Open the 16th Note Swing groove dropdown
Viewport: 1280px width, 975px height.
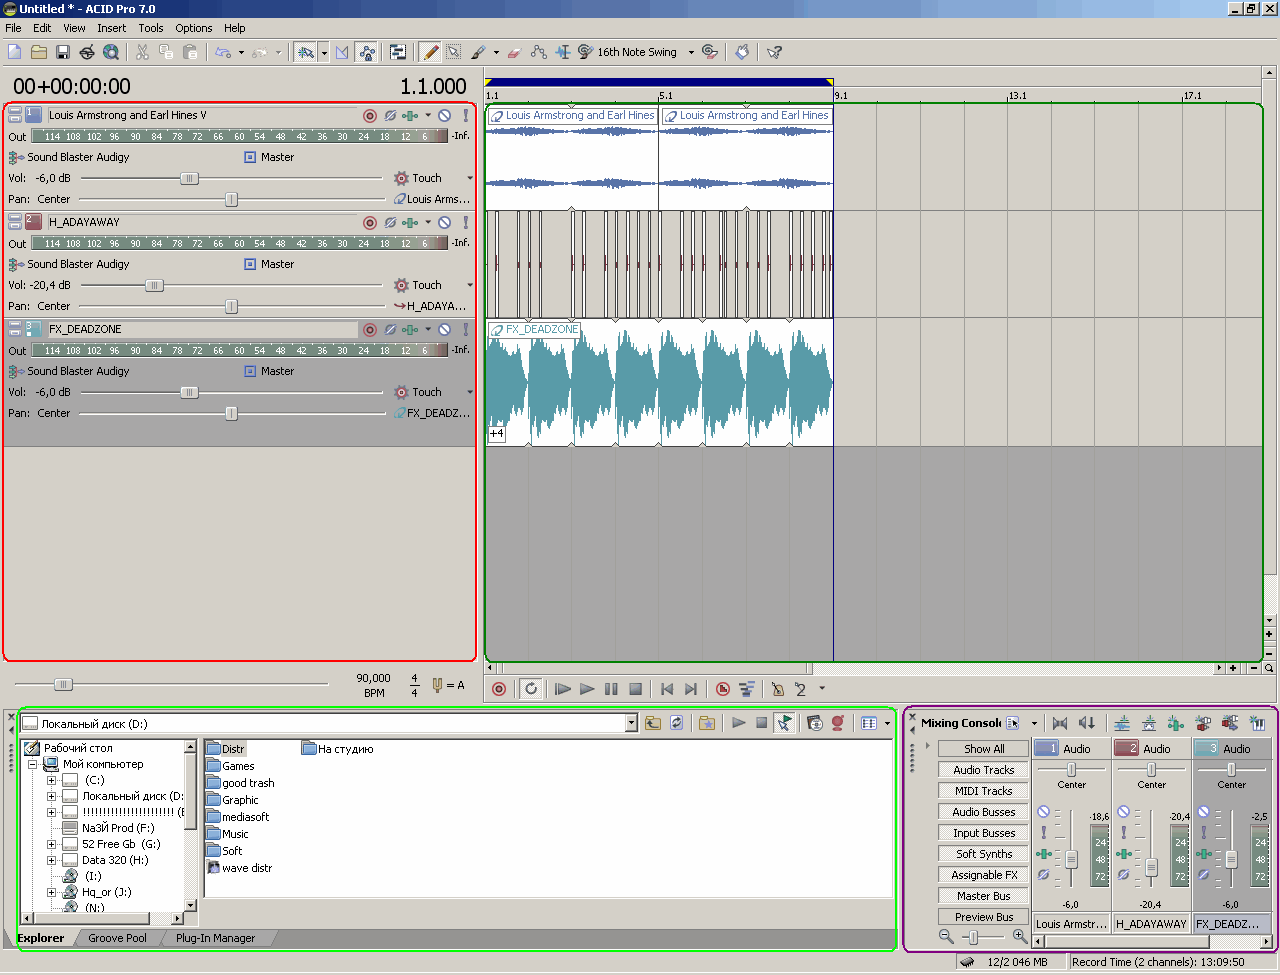[690, 52]
